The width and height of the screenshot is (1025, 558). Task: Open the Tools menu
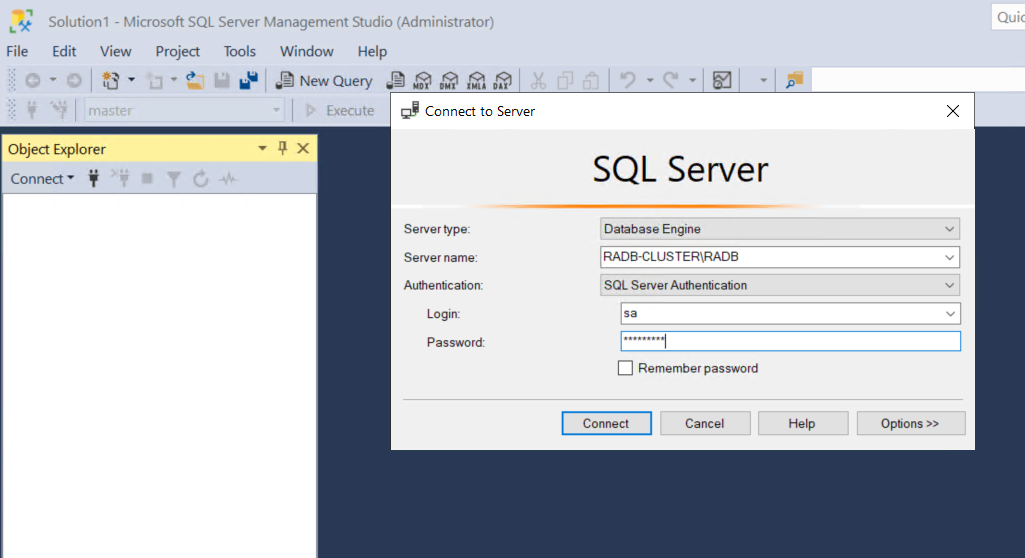(240, 51)
